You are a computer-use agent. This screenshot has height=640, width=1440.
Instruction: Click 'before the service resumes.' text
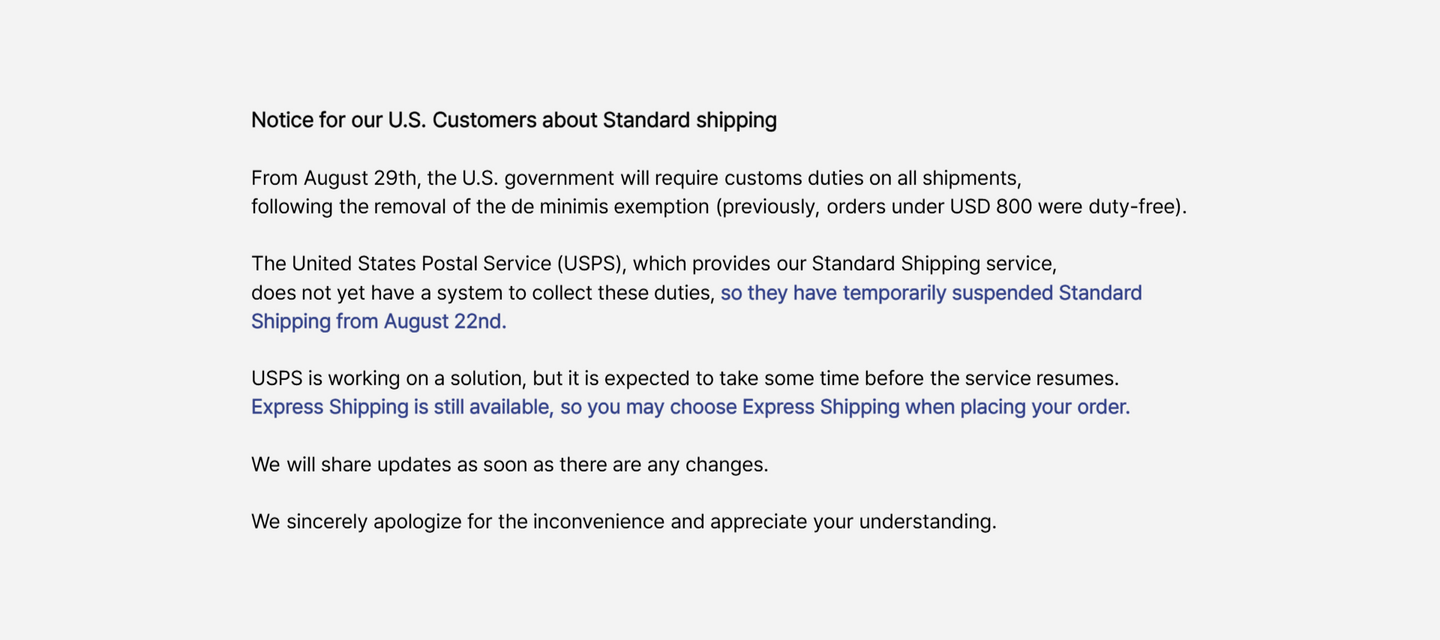[992, 378]
